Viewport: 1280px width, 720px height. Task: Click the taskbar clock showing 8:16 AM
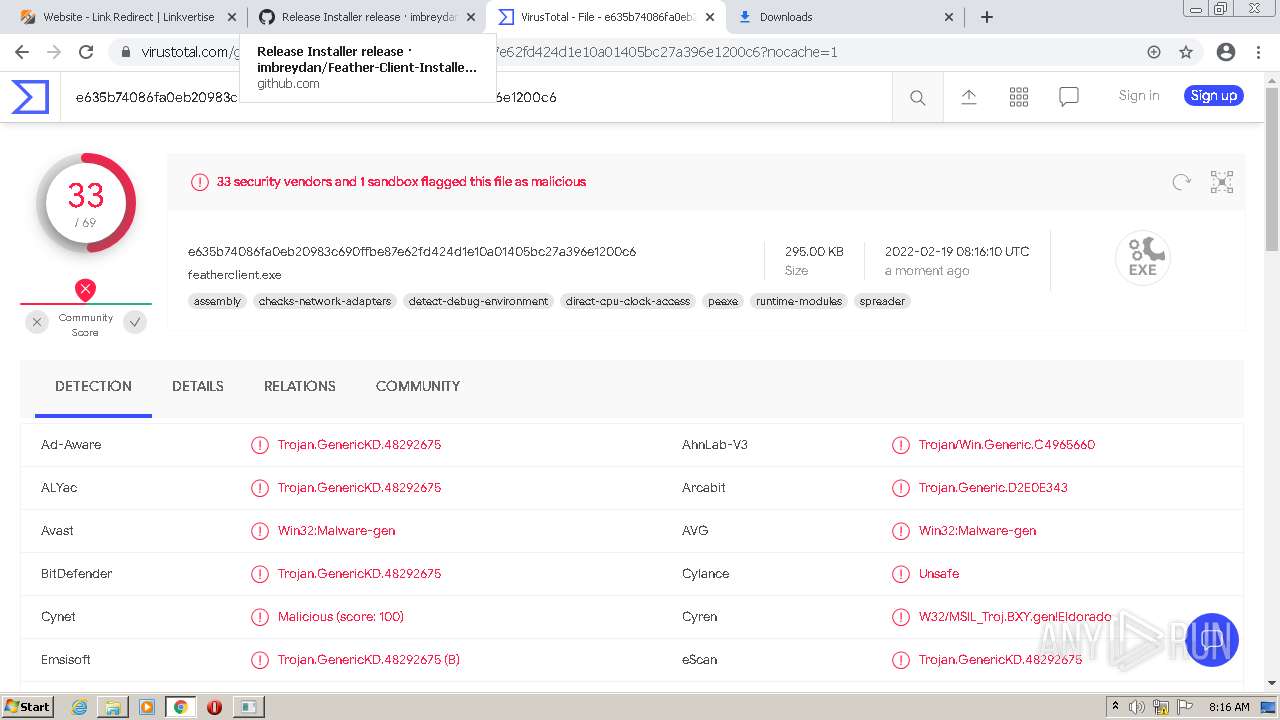(1229, 707)
